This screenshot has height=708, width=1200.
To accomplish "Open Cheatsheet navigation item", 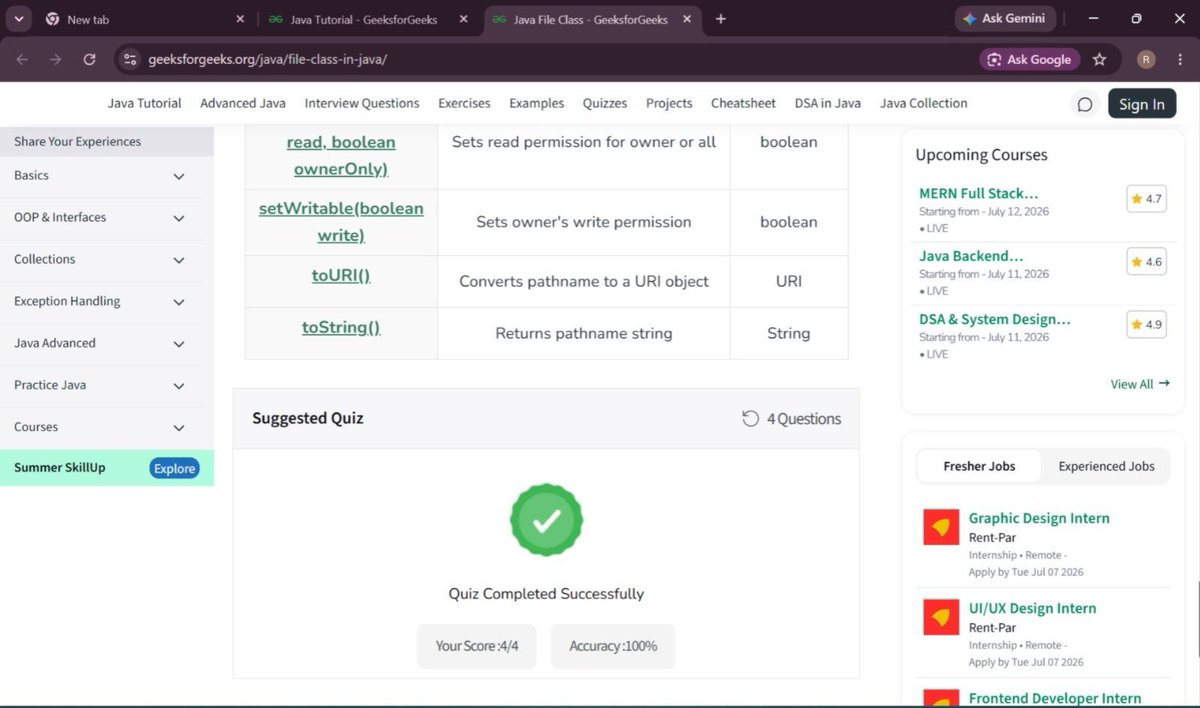I will point(743,103).
